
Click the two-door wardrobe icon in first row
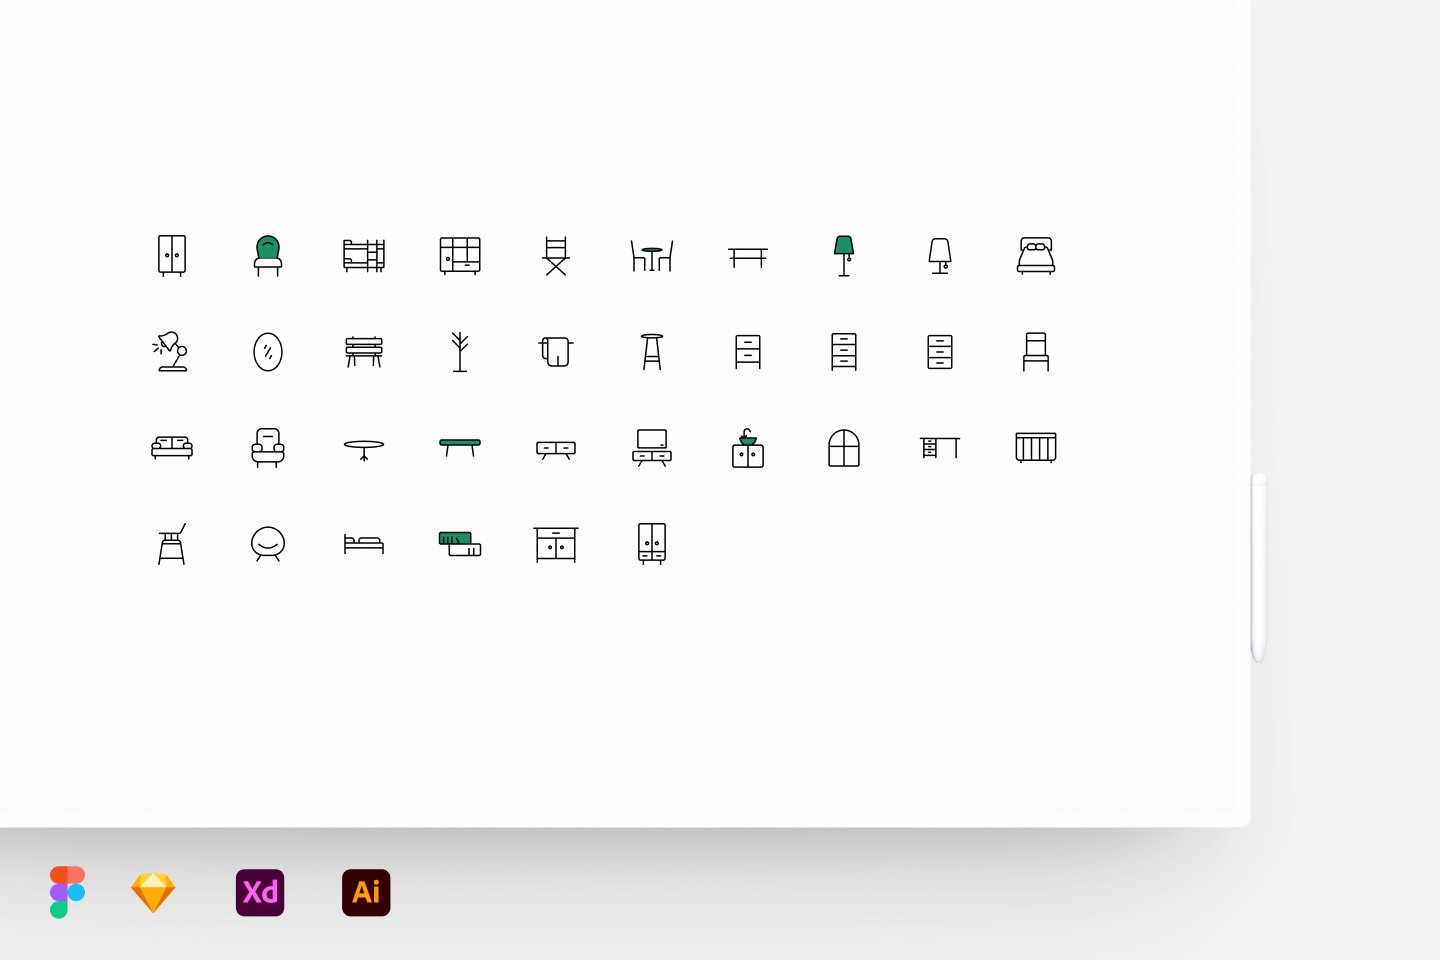(x=172, y=255)
